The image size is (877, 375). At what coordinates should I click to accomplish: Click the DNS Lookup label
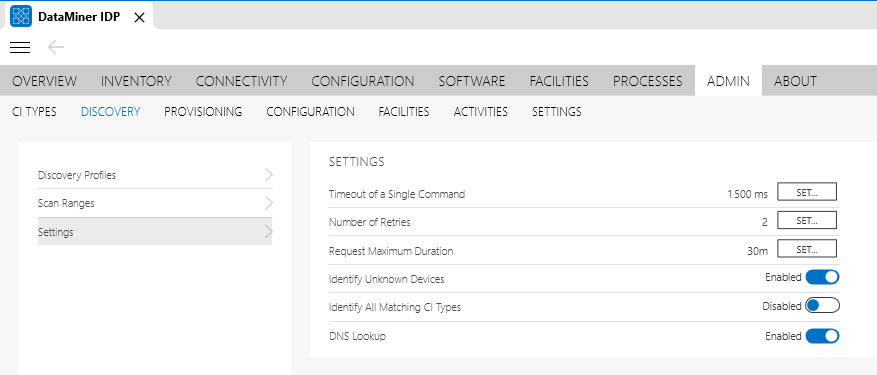point(357,336)
